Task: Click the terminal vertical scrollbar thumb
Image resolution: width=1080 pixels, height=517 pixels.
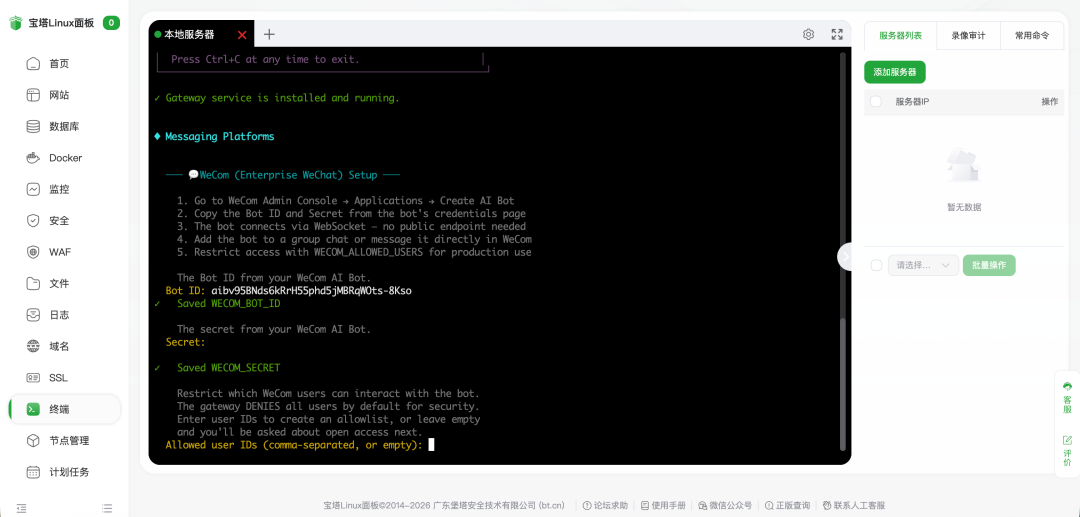Action: tap(842, 384)
